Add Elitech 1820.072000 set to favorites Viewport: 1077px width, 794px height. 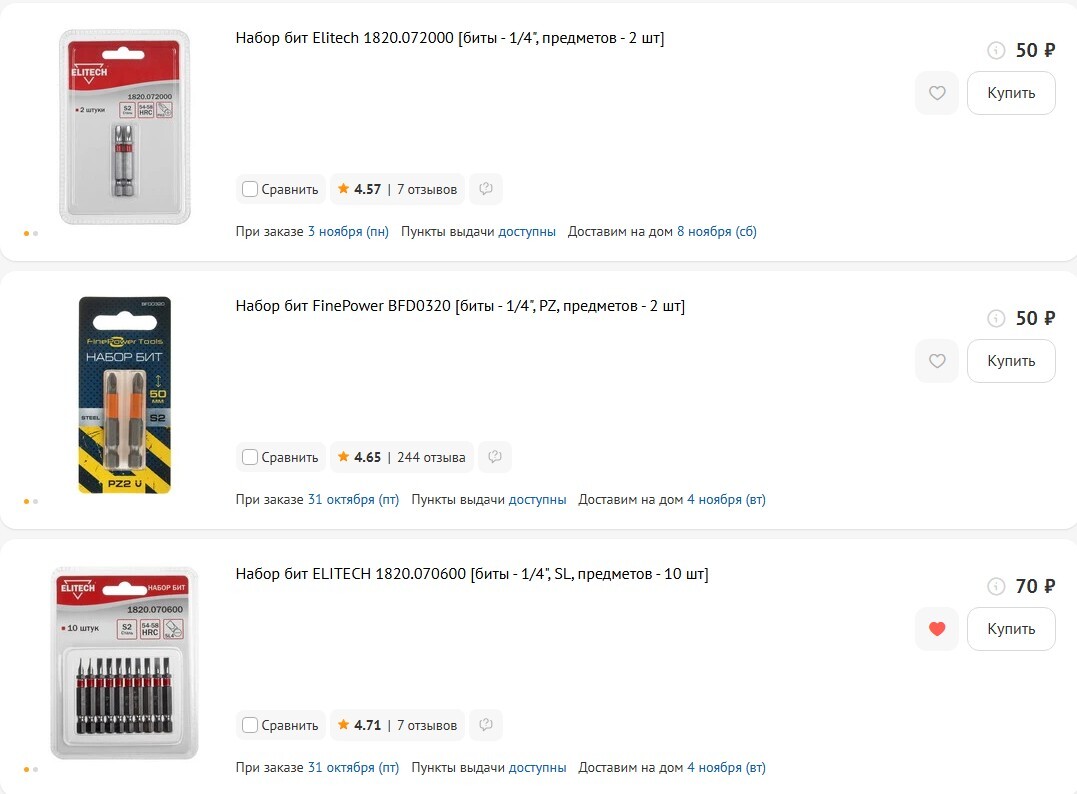936,93
